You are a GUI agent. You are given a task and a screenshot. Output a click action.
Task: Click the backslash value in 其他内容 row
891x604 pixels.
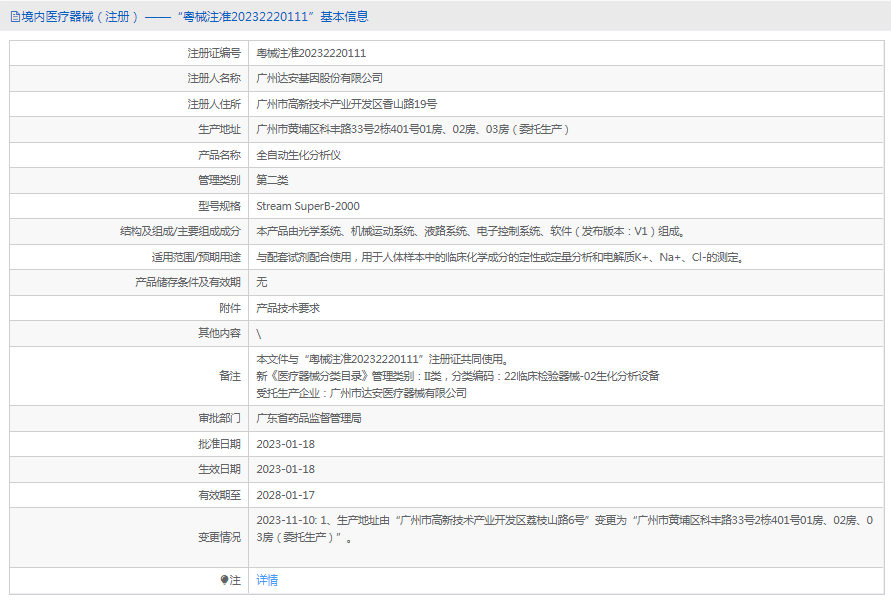(259, 334)
